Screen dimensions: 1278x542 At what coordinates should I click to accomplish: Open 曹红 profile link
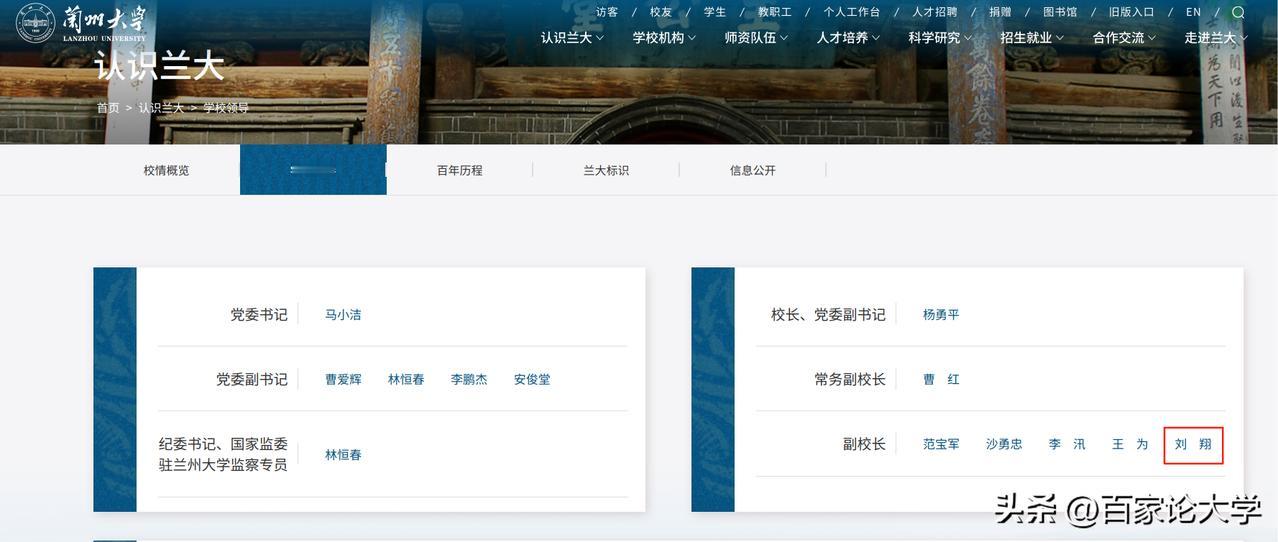941,380
